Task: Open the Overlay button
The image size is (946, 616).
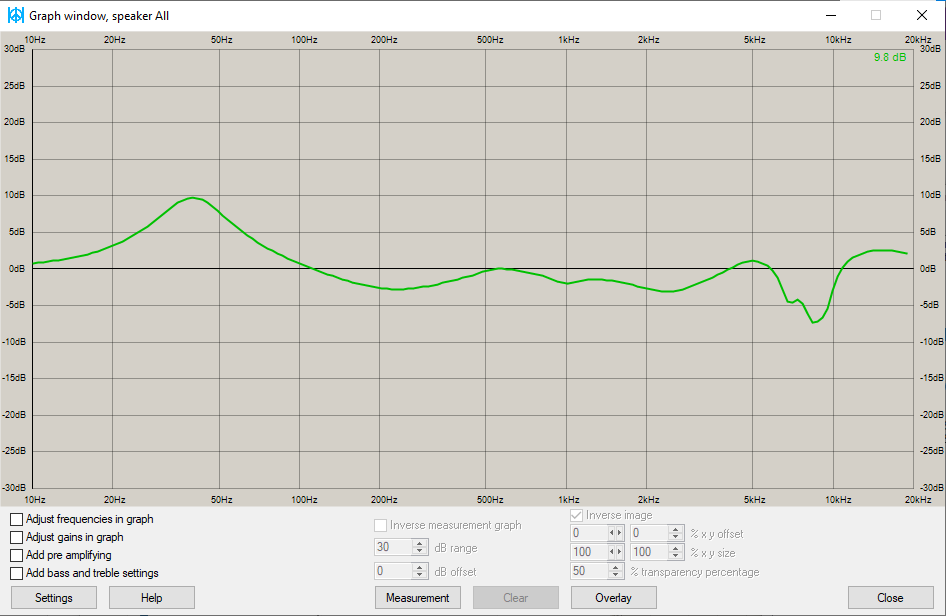Action: pos(614,598)
